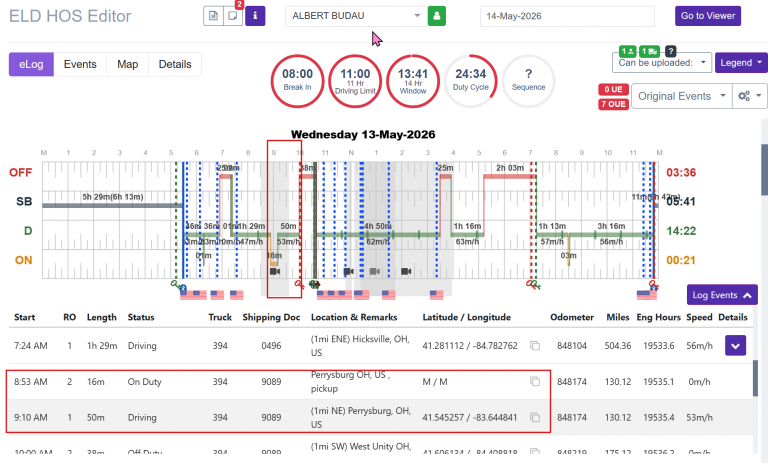
Task: Click the 5h 29m sleeper berth segment
Action: tap(112, 205)
